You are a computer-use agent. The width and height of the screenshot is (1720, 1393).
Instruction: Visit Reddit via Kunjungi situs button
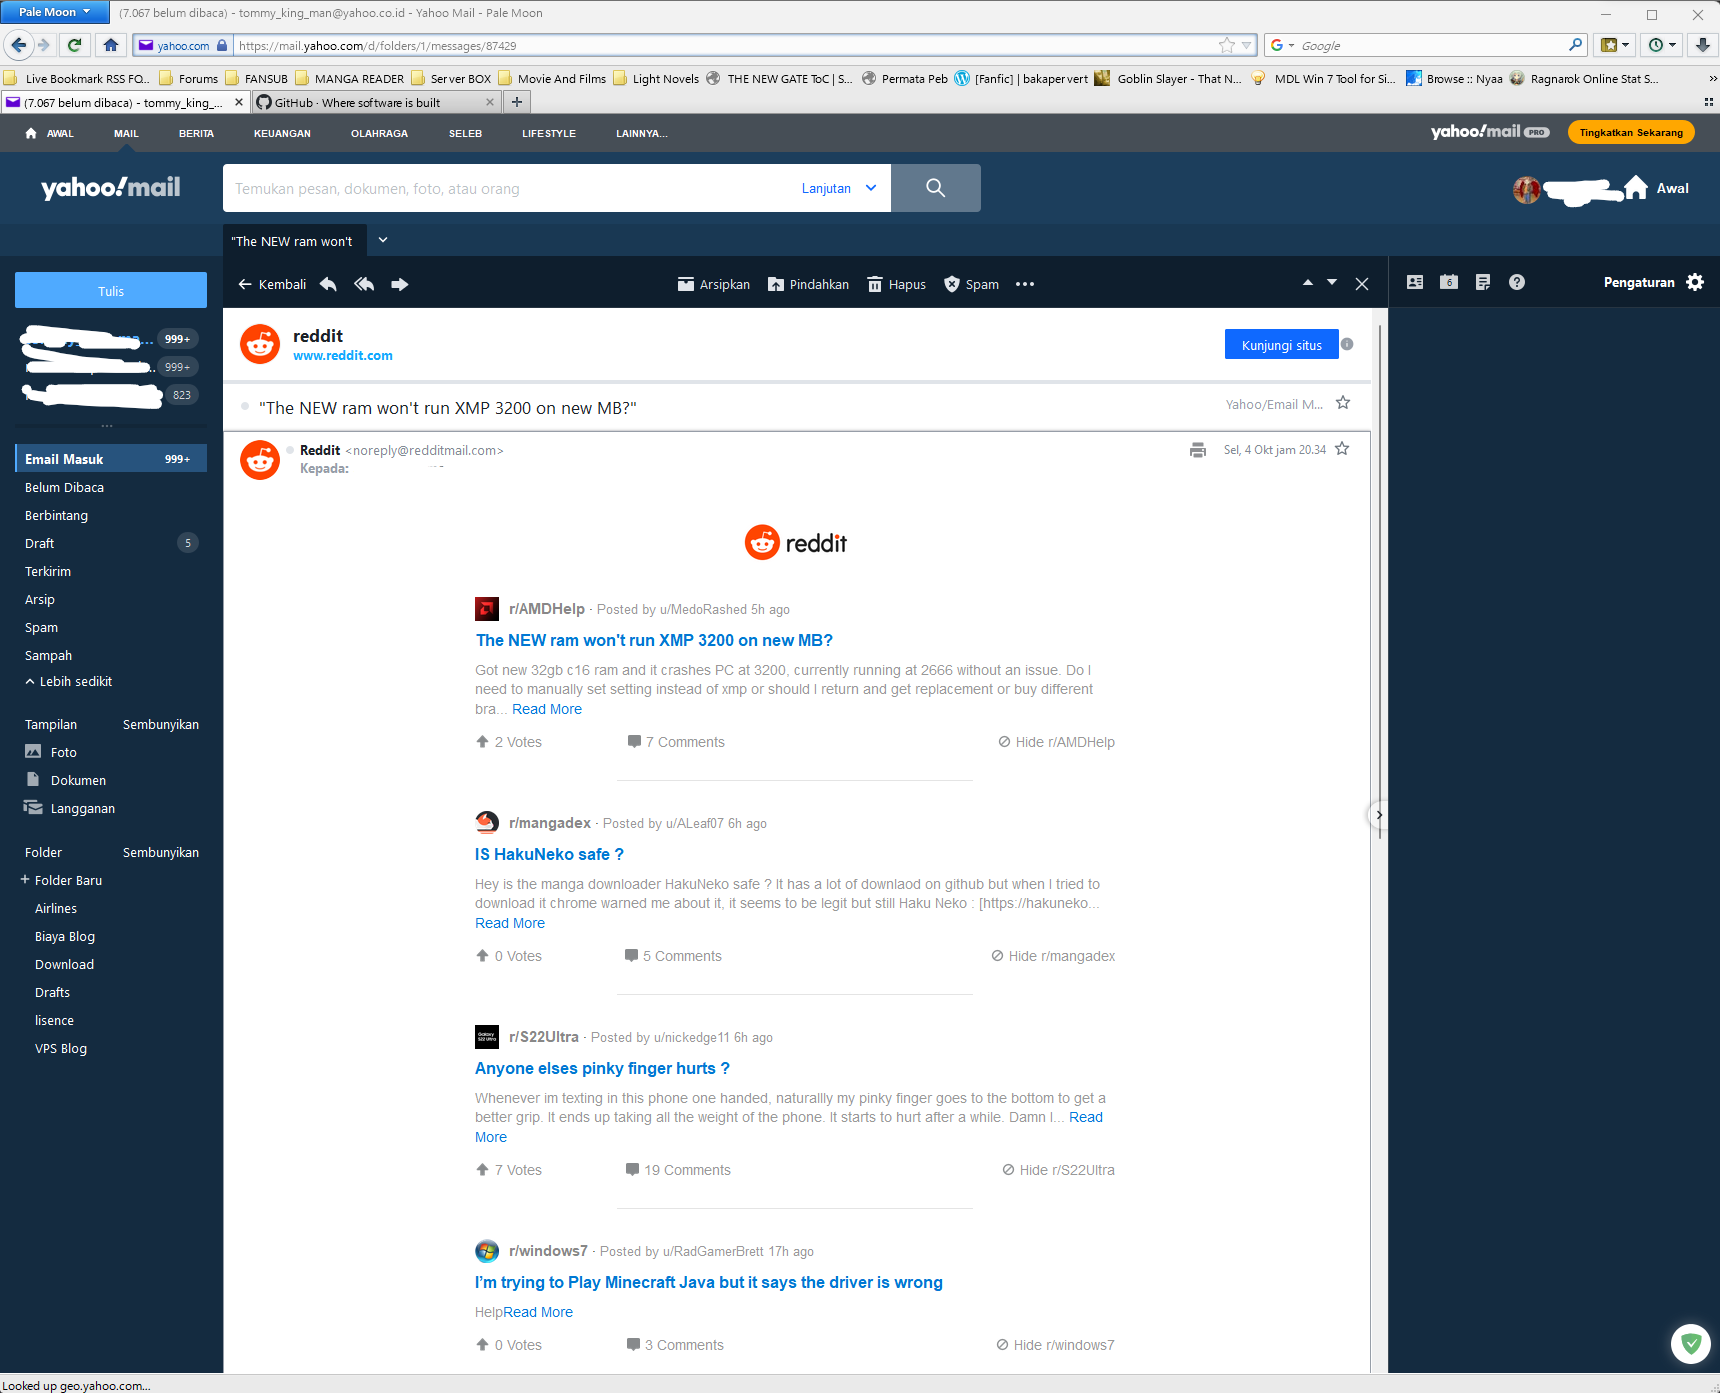[1281, 344]
